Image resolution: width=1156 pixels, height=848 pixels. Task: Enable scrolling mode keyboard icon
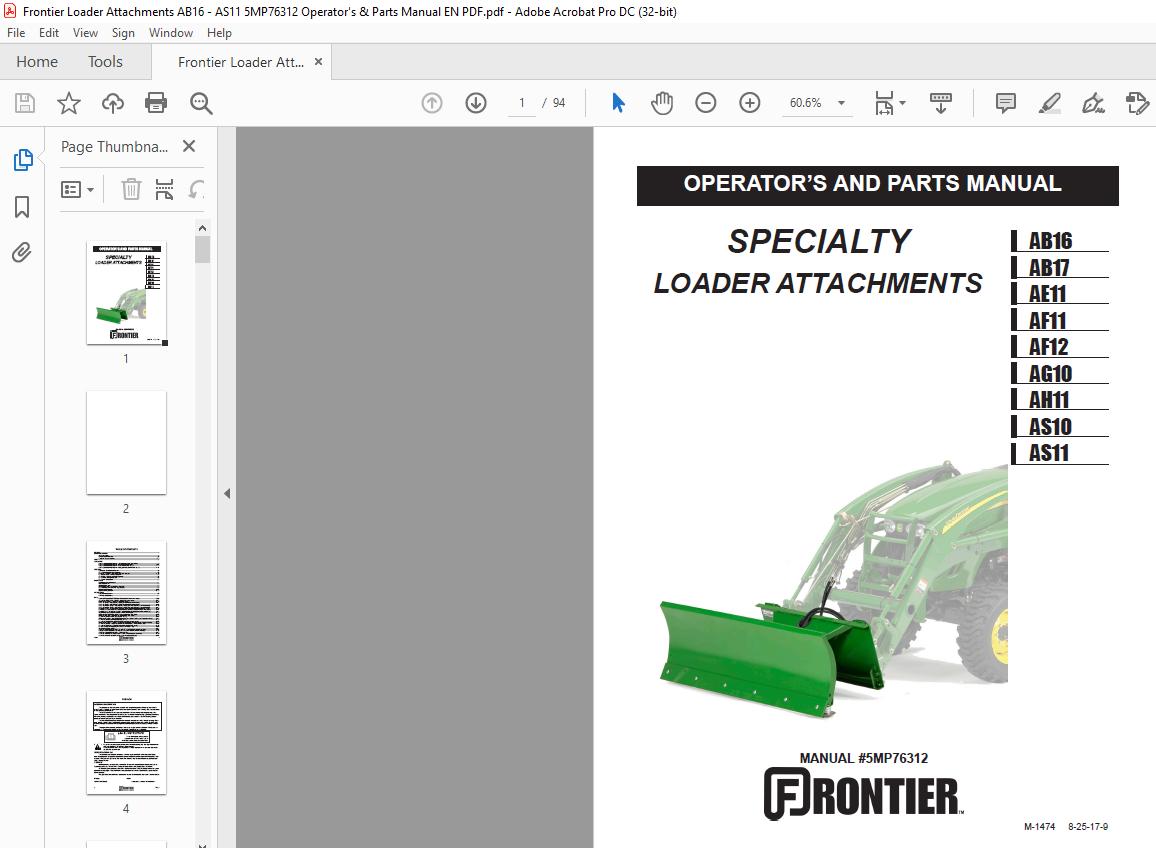click(941, 102)
